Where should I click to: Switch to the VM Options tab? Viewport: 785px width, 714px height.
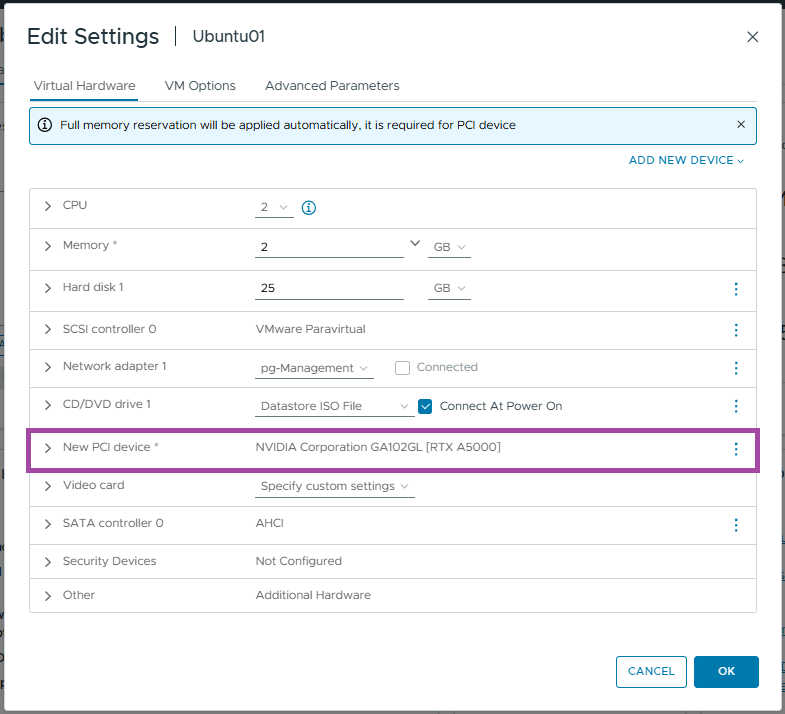point(200,86)
